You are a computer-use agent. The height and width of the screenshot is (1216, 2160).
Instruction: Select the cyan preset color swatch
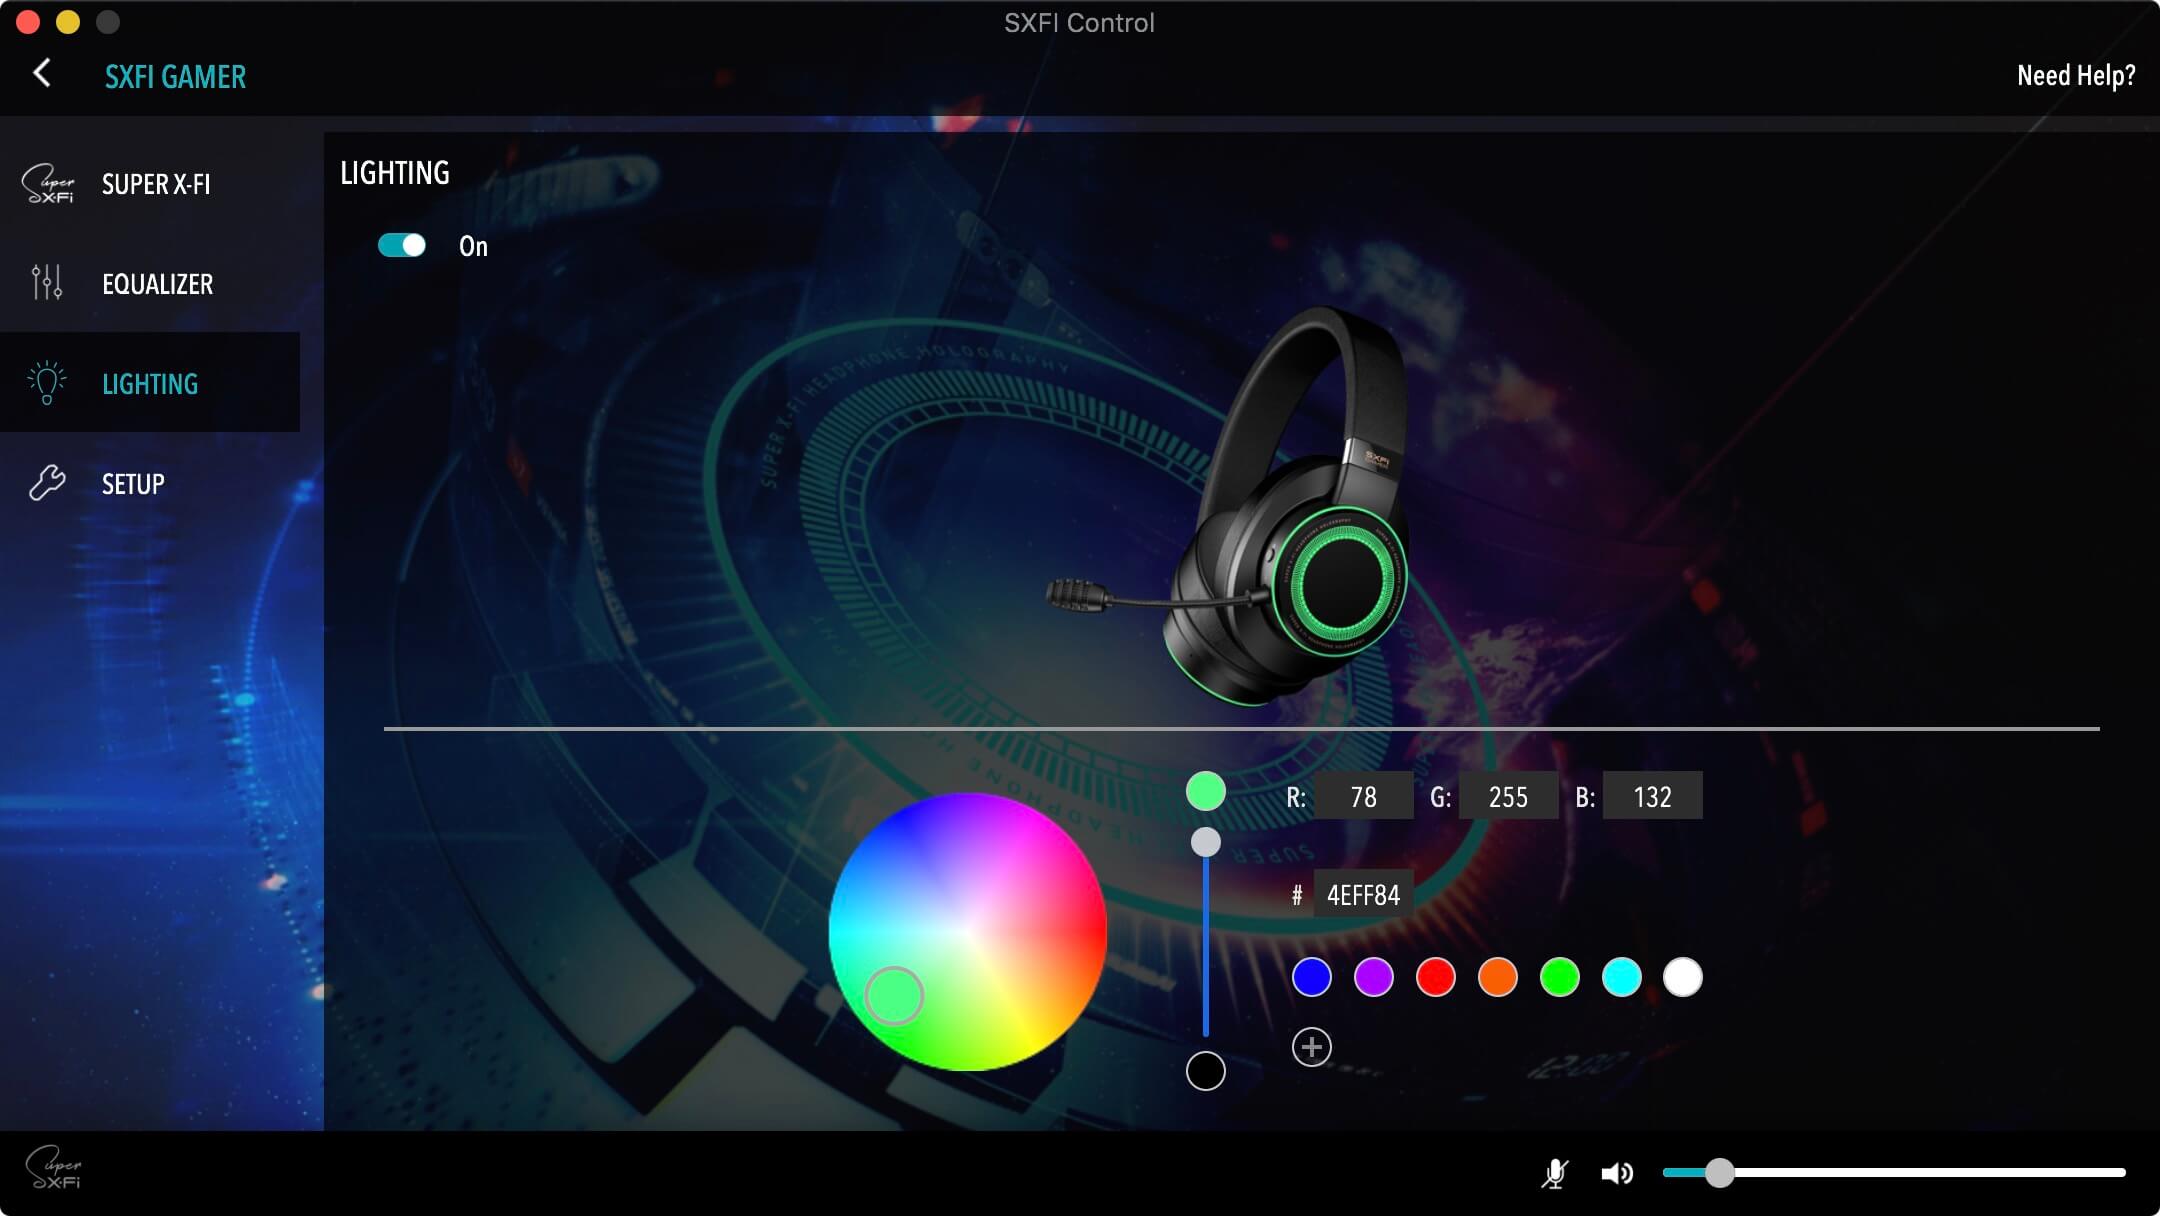[x=1622, y=977]
